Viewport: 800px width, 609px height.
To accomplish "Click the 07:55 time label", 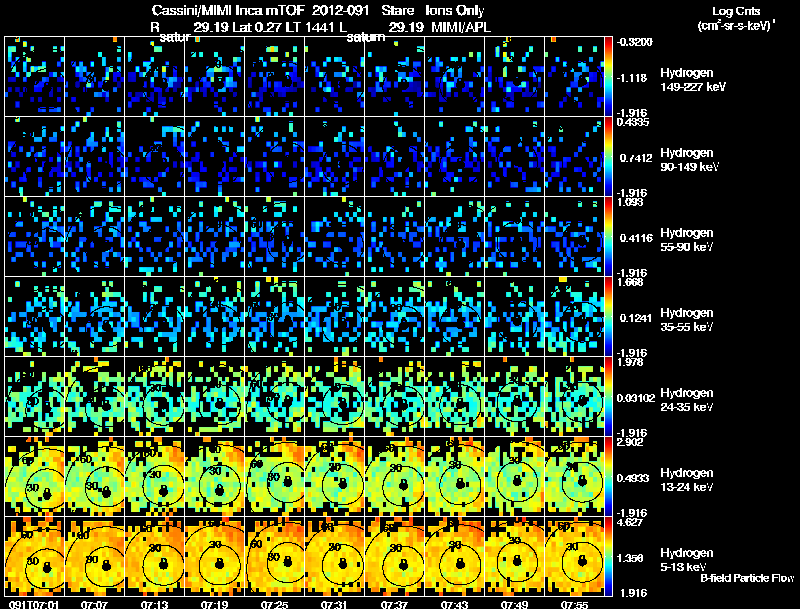I will tap(574, 605).
